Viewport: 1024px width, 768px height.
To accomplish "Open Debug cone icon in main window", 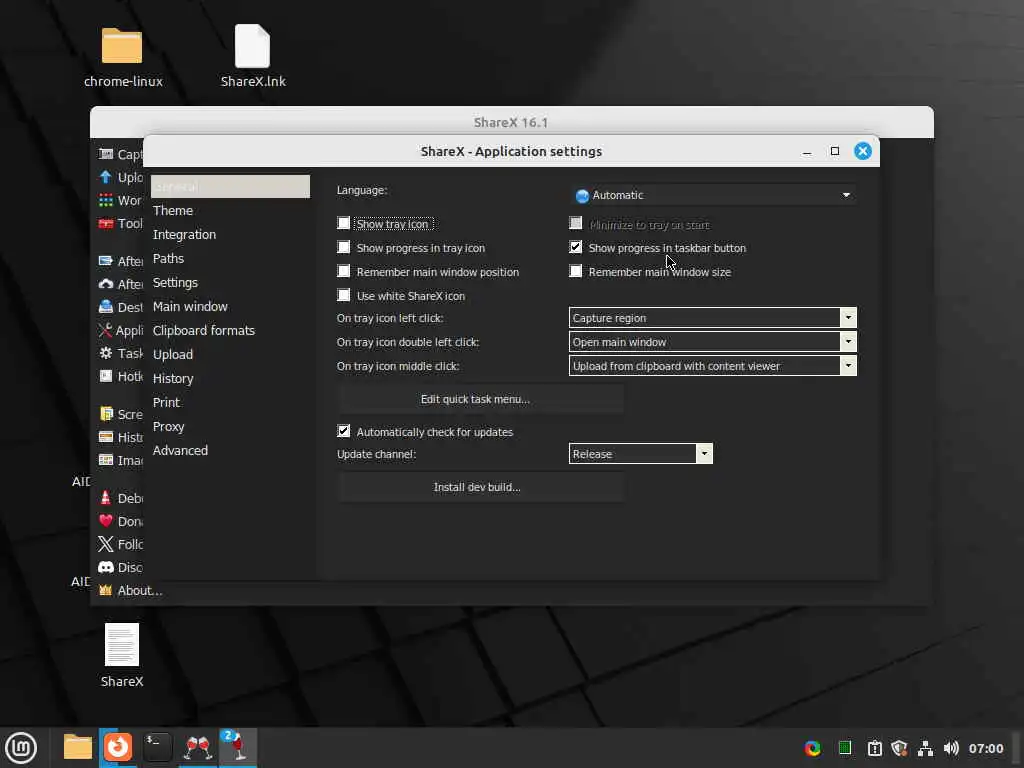I will (105, 498).
